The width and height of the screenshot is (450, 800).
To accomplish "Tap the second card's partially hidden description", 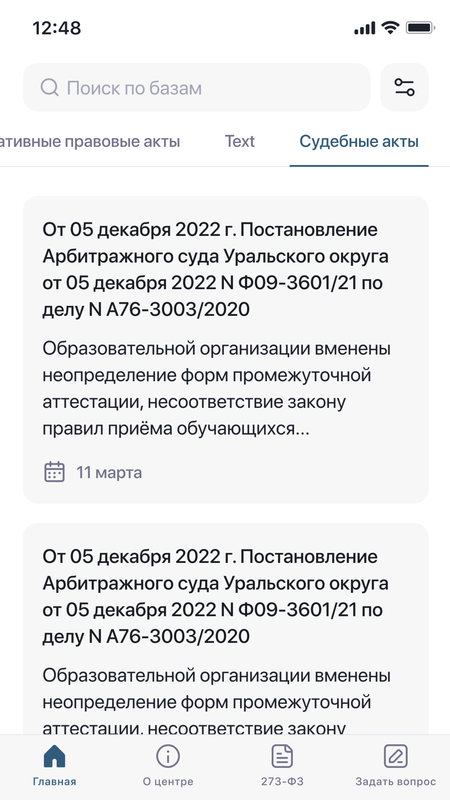I will [x=216, y=702].
